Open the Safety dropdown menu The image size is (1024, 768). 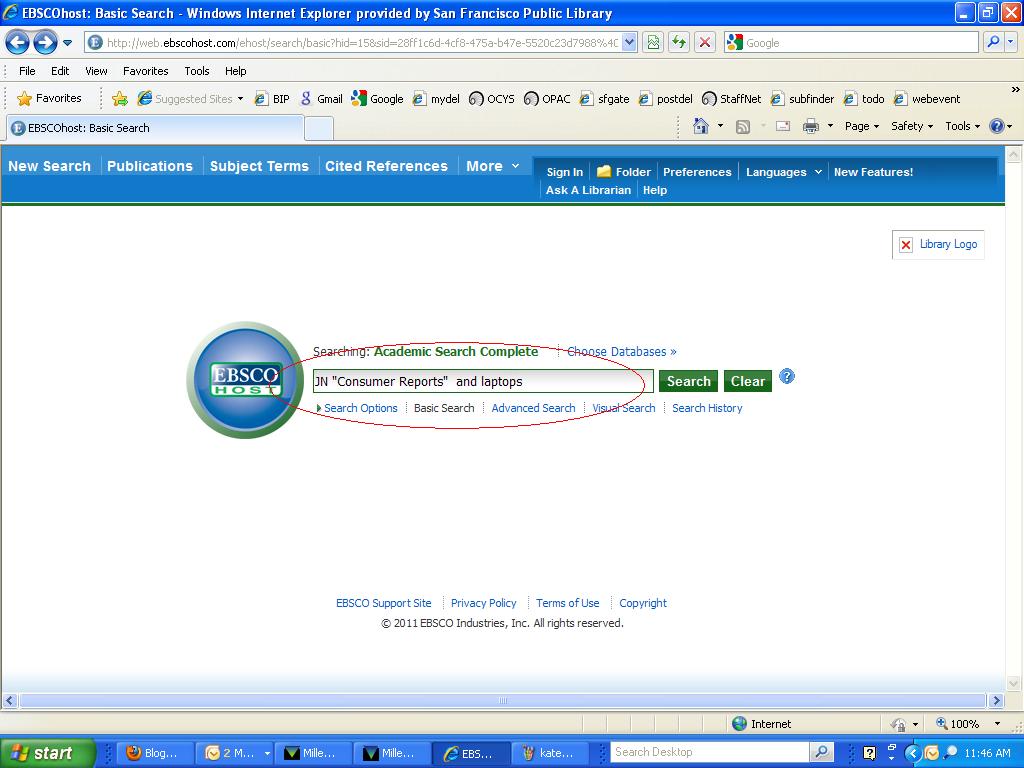click(912, 126)
